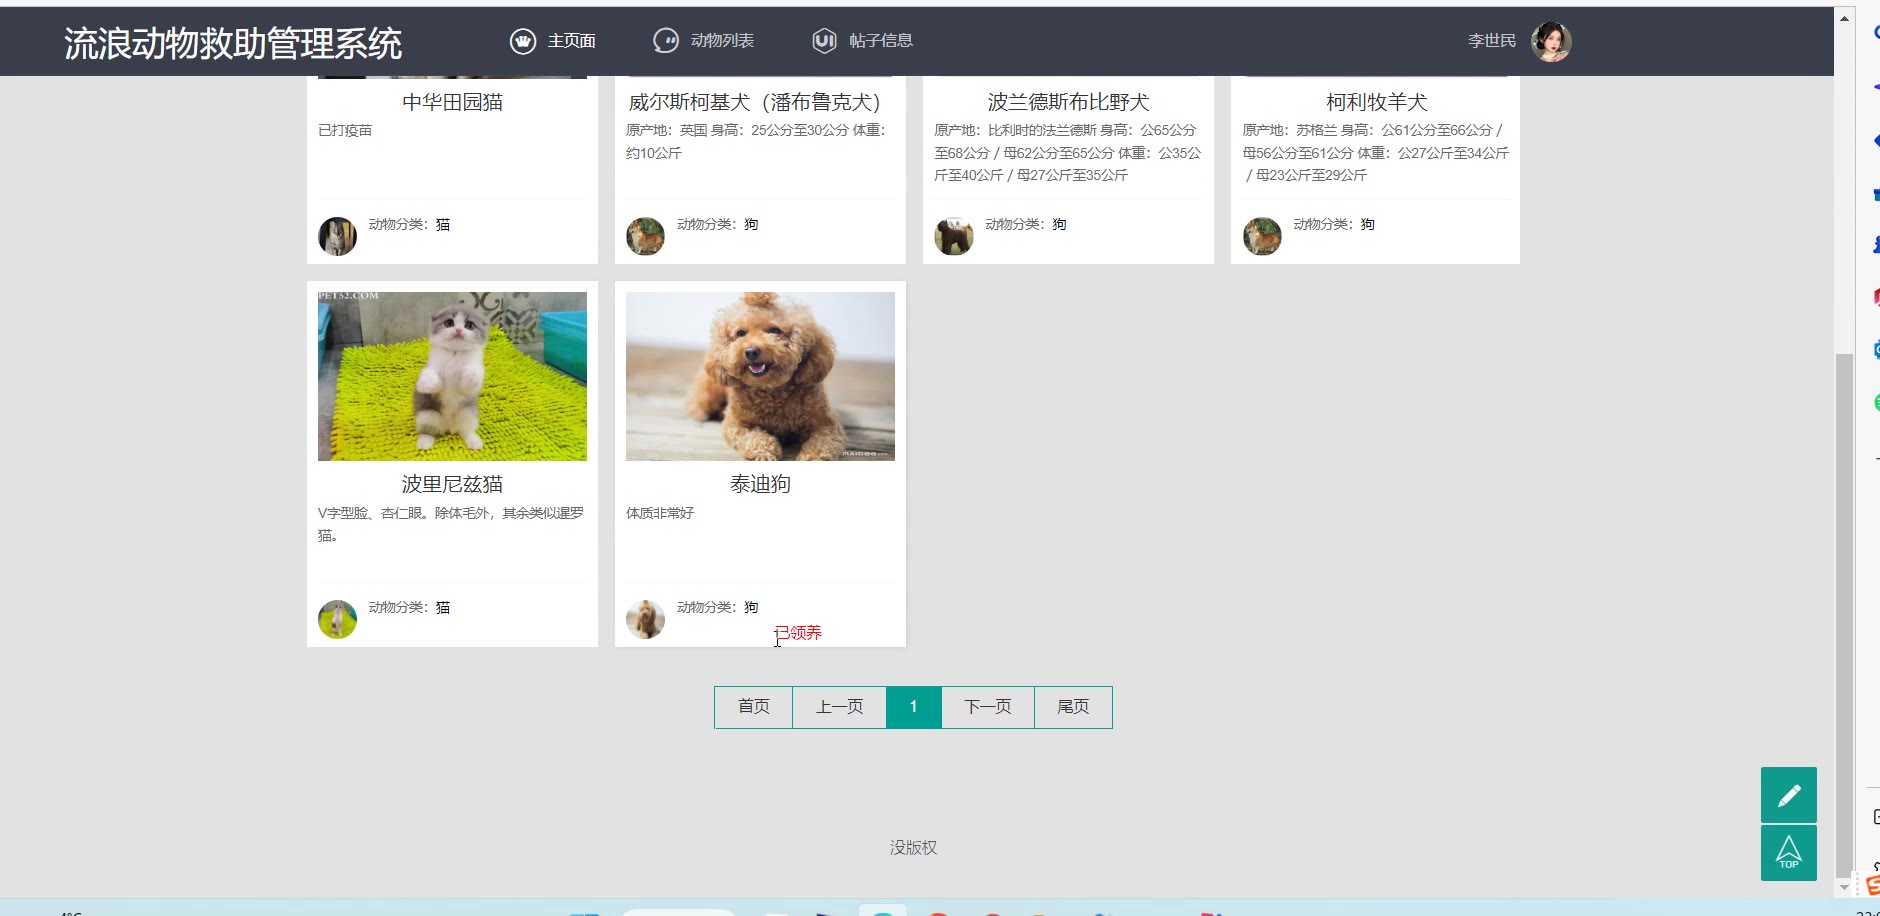
Task: Click the 下一页 pagination button
Action: tap(987, 707)
